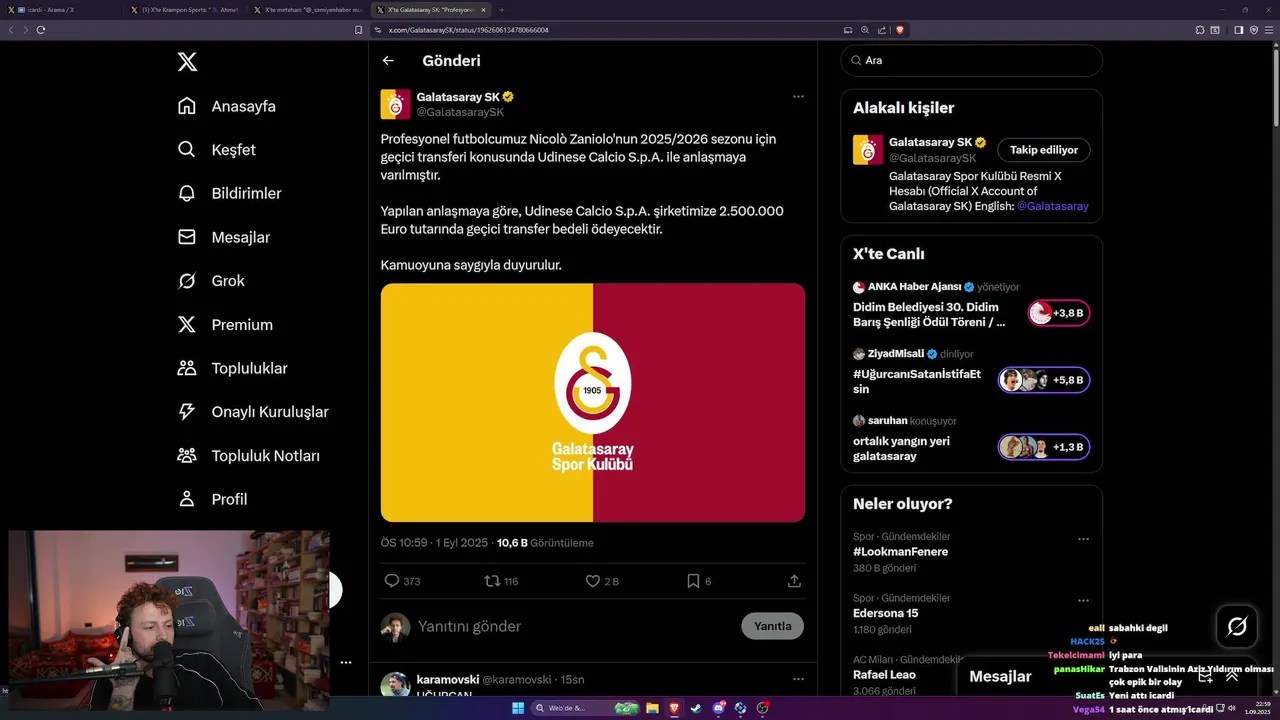1280x720 pixels.
Task: Open Anasayfa from the sidebar
Action: [226, 106]
